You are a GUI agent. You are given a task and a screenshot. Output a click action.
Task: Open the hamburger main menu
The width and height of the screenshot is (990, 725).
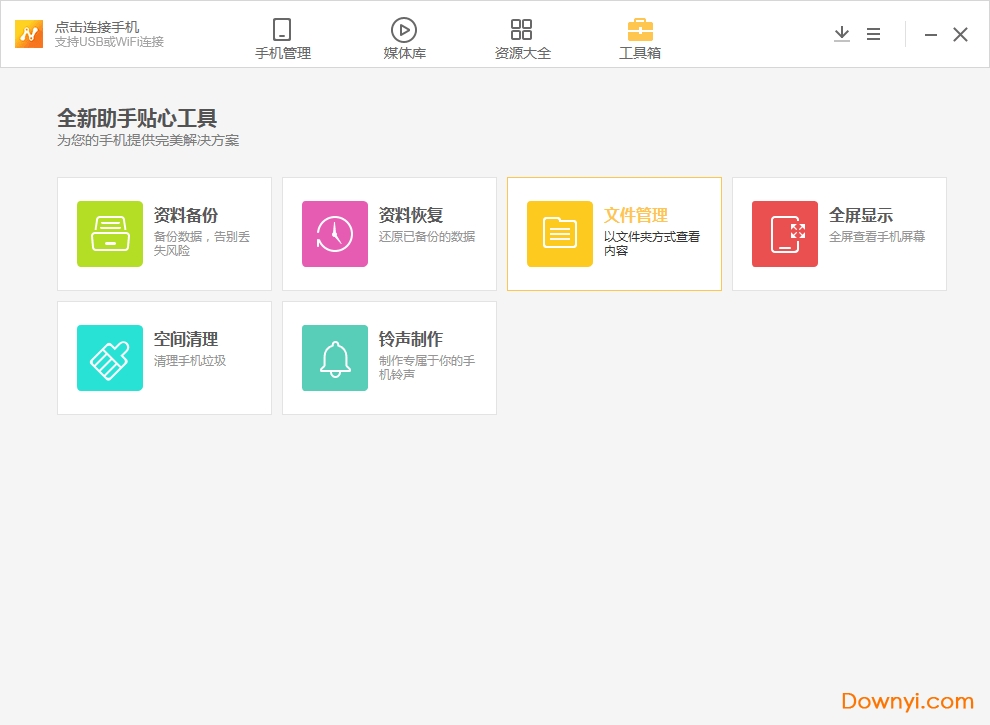click(873, 34)
